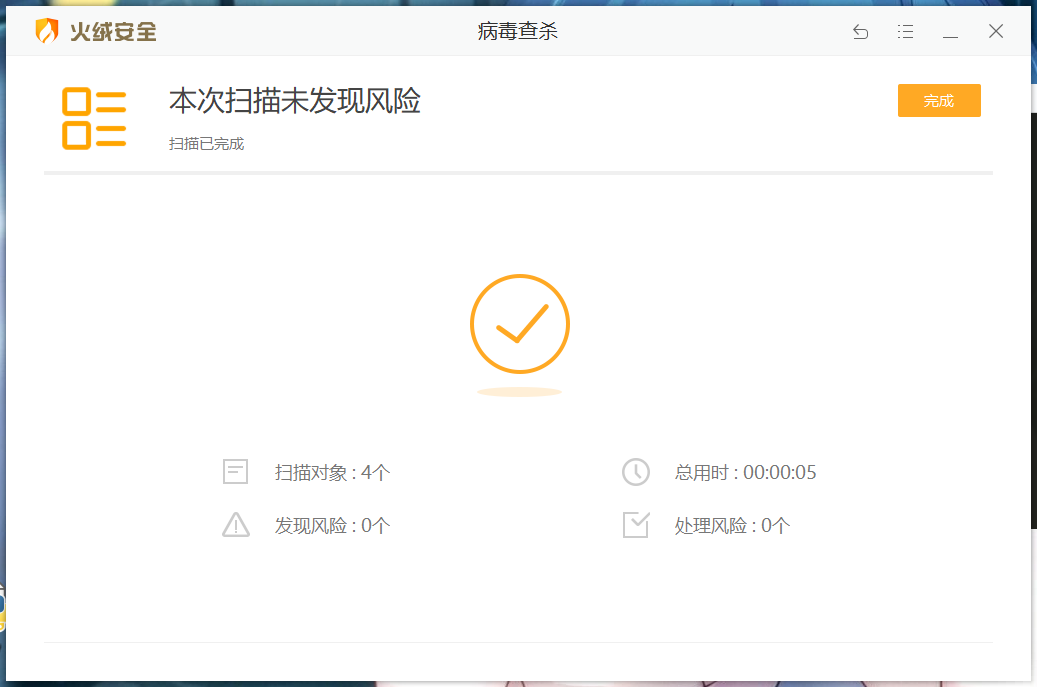Click the 病毒查杀 window title
Screen dimensions: 1037x687
pos(518,31)
